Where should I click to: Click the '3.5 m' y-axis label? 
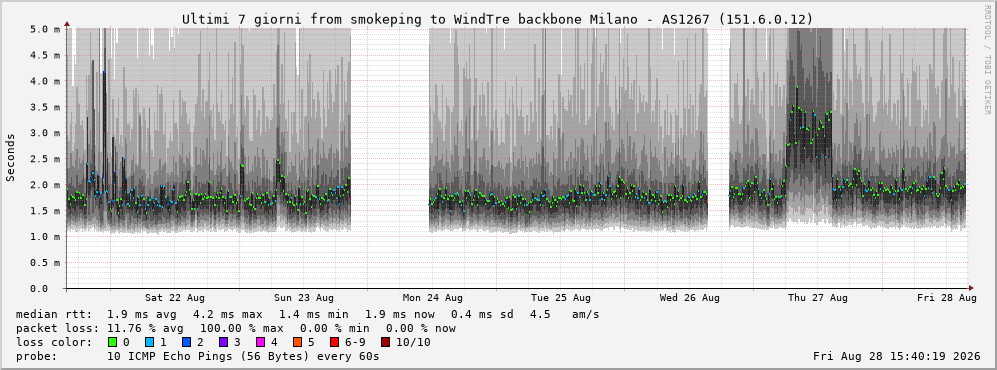click(x=45, y=107)
